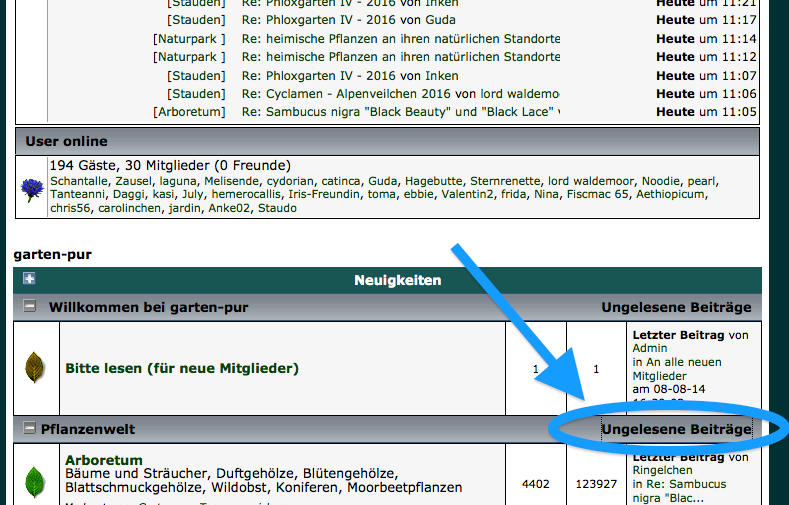The height and width of the screenshot is (505, 789).
Task: Open the Arboretum forum board
Action: 104,460
